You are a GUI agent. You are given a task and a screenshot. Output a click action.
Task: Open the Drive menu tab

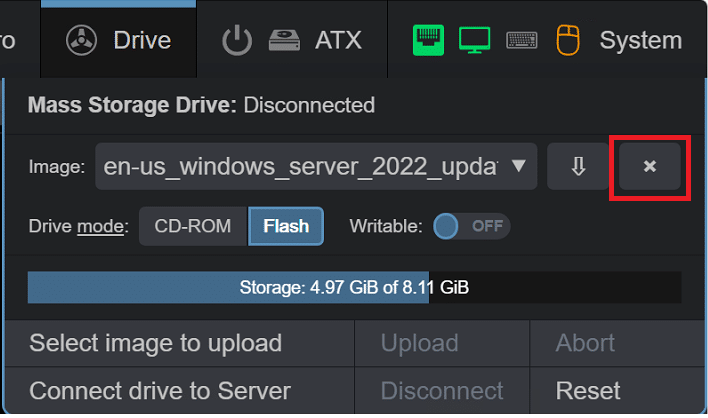click(119, 40)
